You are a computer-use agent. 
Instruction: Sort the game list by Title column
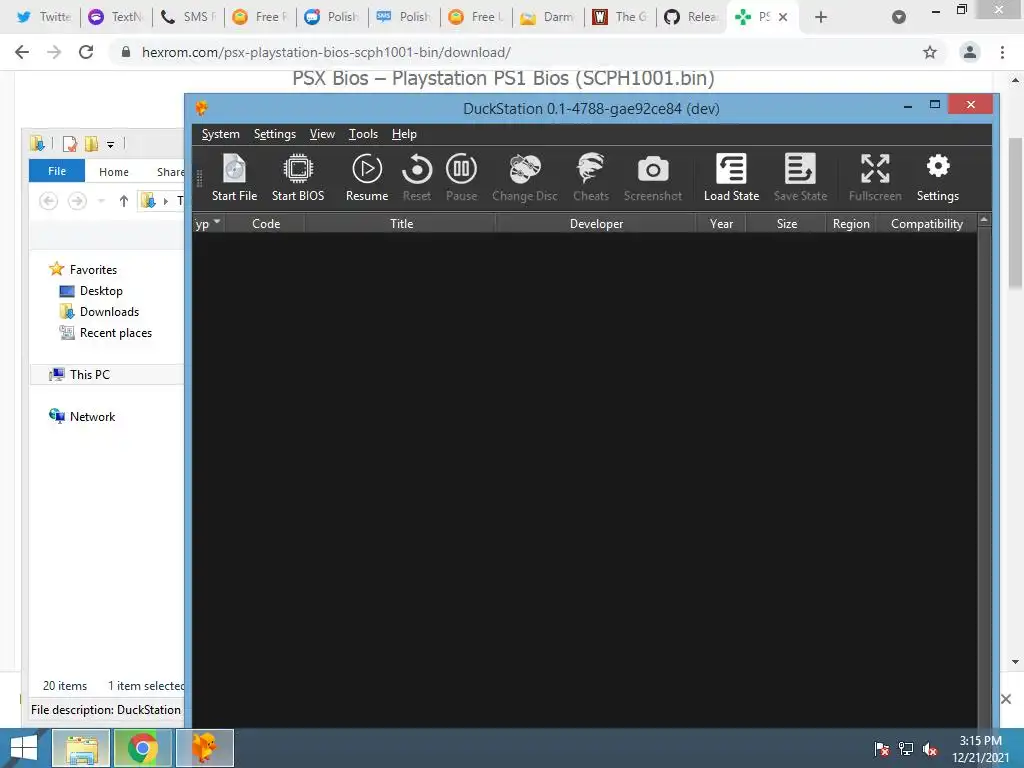(401, 223)
